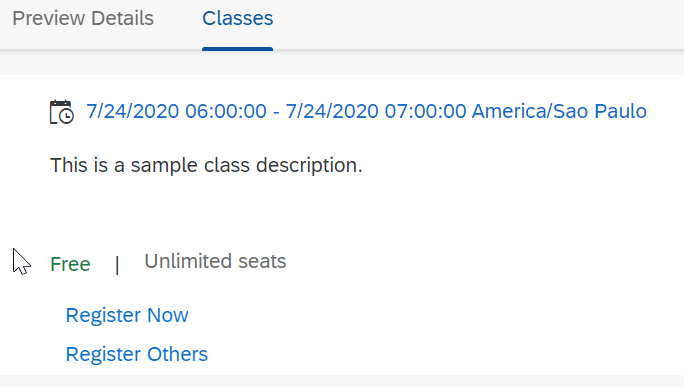Click the word Now in Register Now

168,315
